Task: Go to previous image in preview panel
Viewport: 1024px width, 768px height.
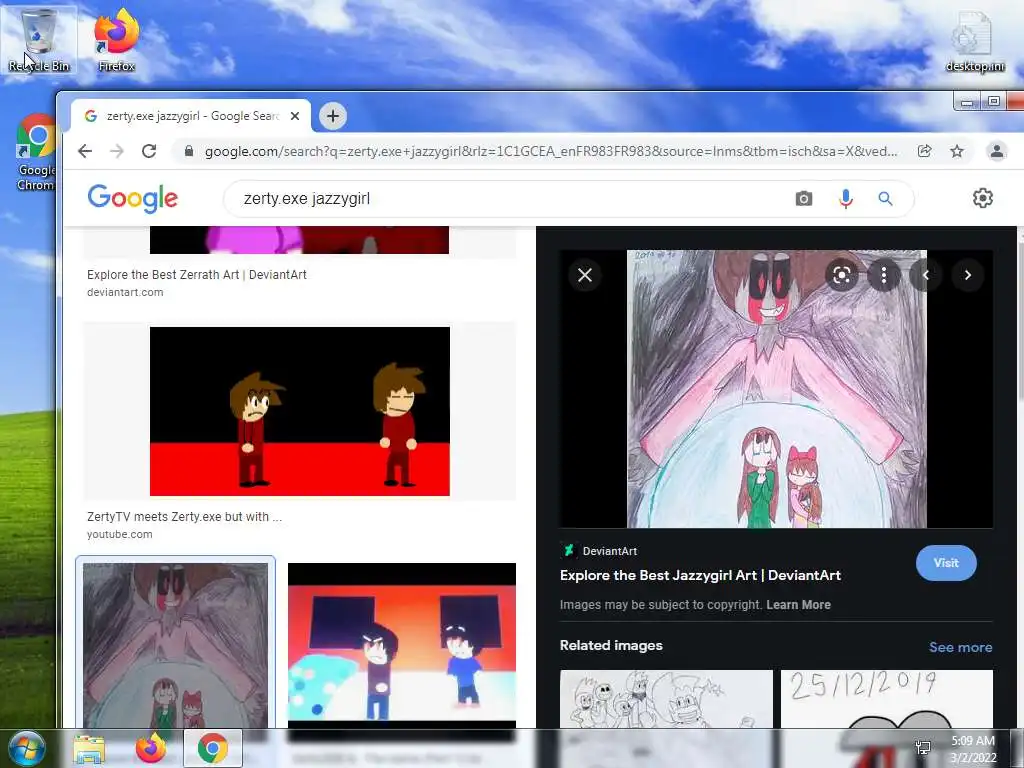Action: (x=926, y=276)
